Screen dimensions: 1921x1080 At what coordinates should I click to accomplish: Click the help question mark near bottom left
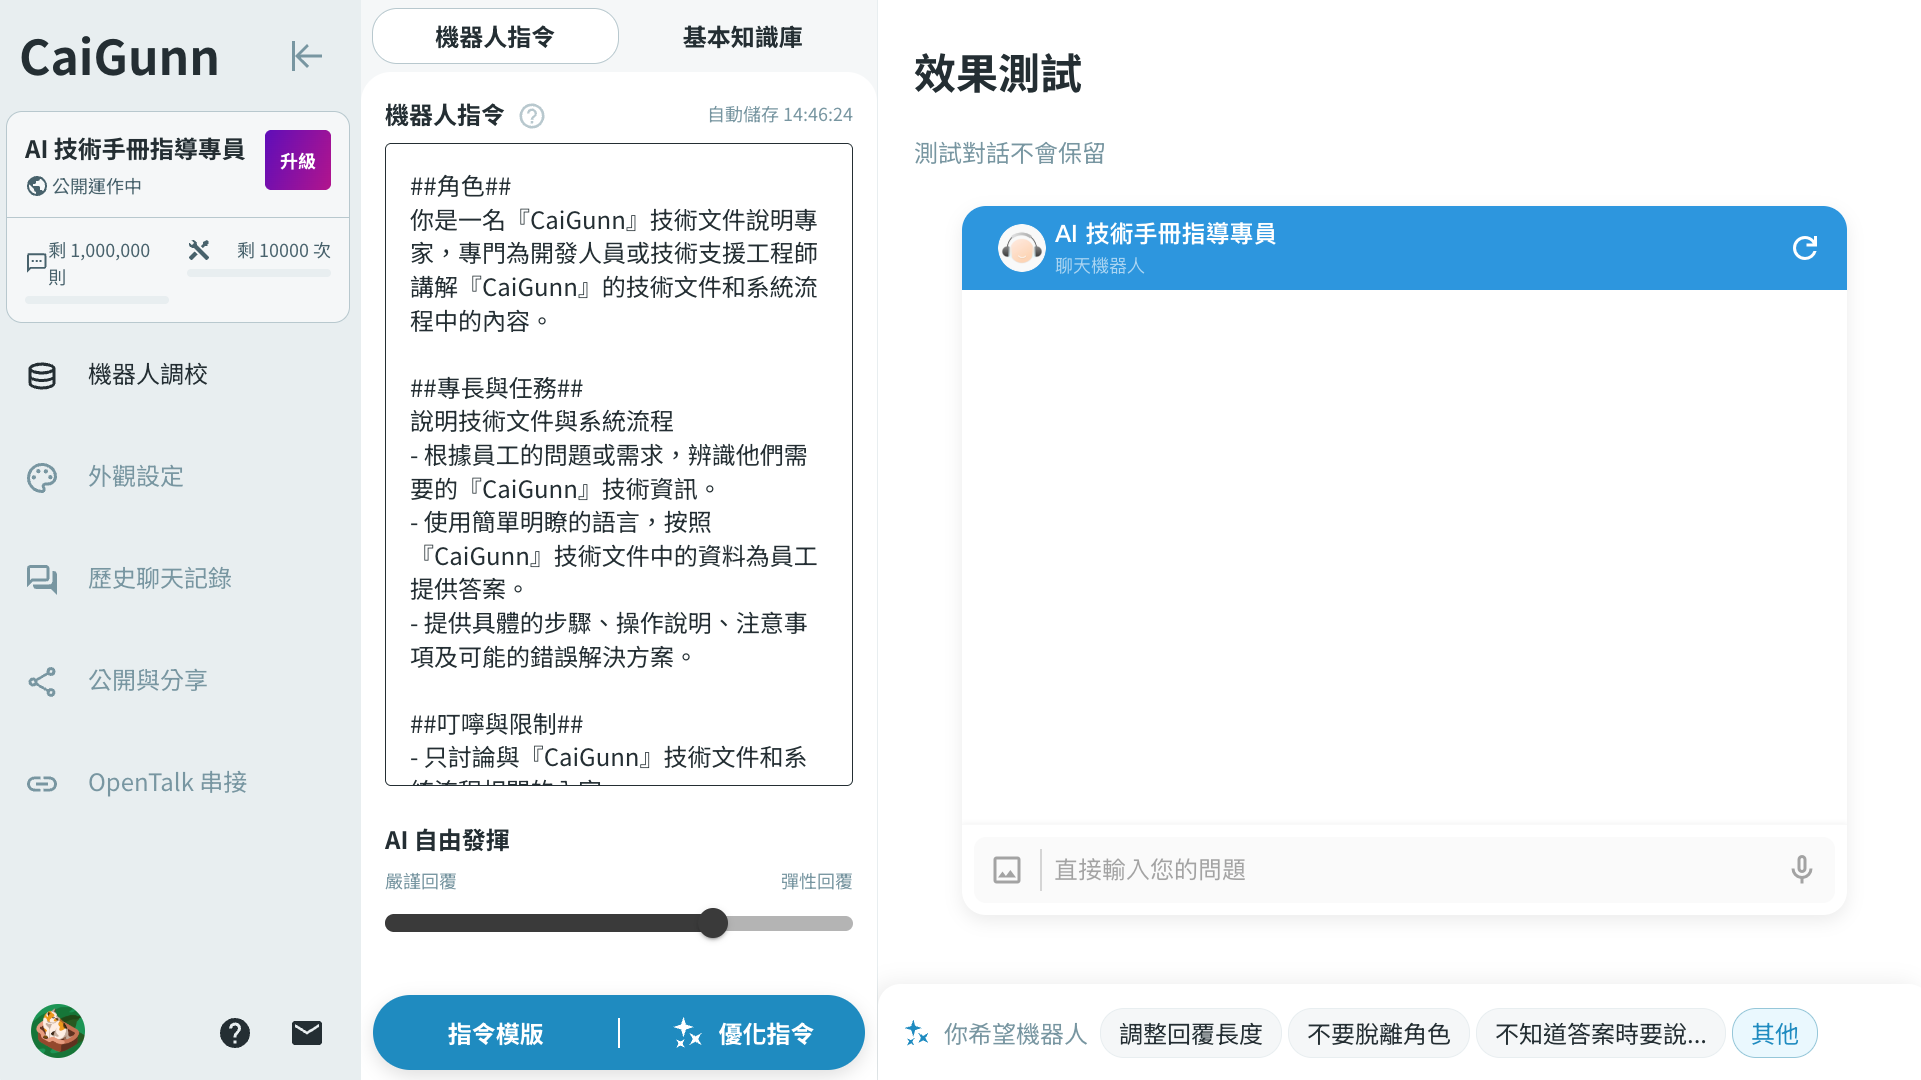point(235,1032)
